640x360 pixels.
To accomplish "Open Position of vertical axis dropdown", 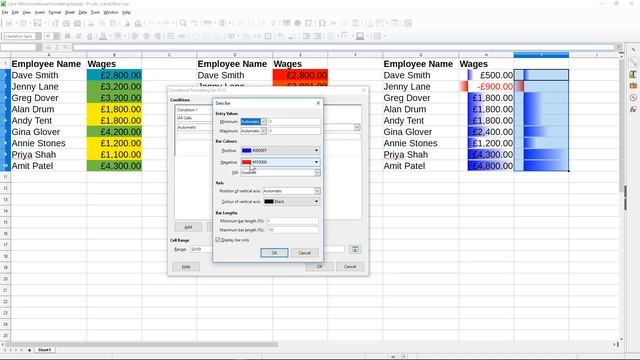I will 317,191.
